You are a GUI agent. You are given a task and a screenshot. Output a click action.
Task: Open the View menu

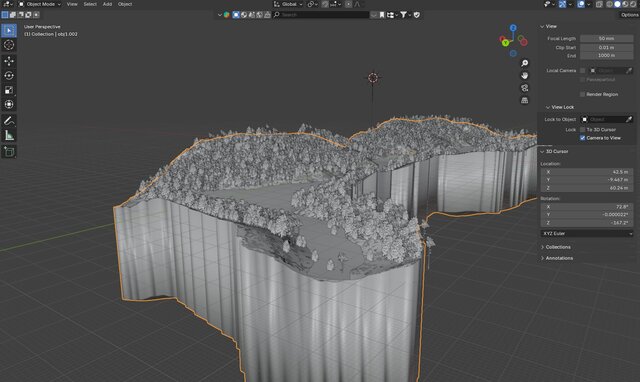pos(72,4)
